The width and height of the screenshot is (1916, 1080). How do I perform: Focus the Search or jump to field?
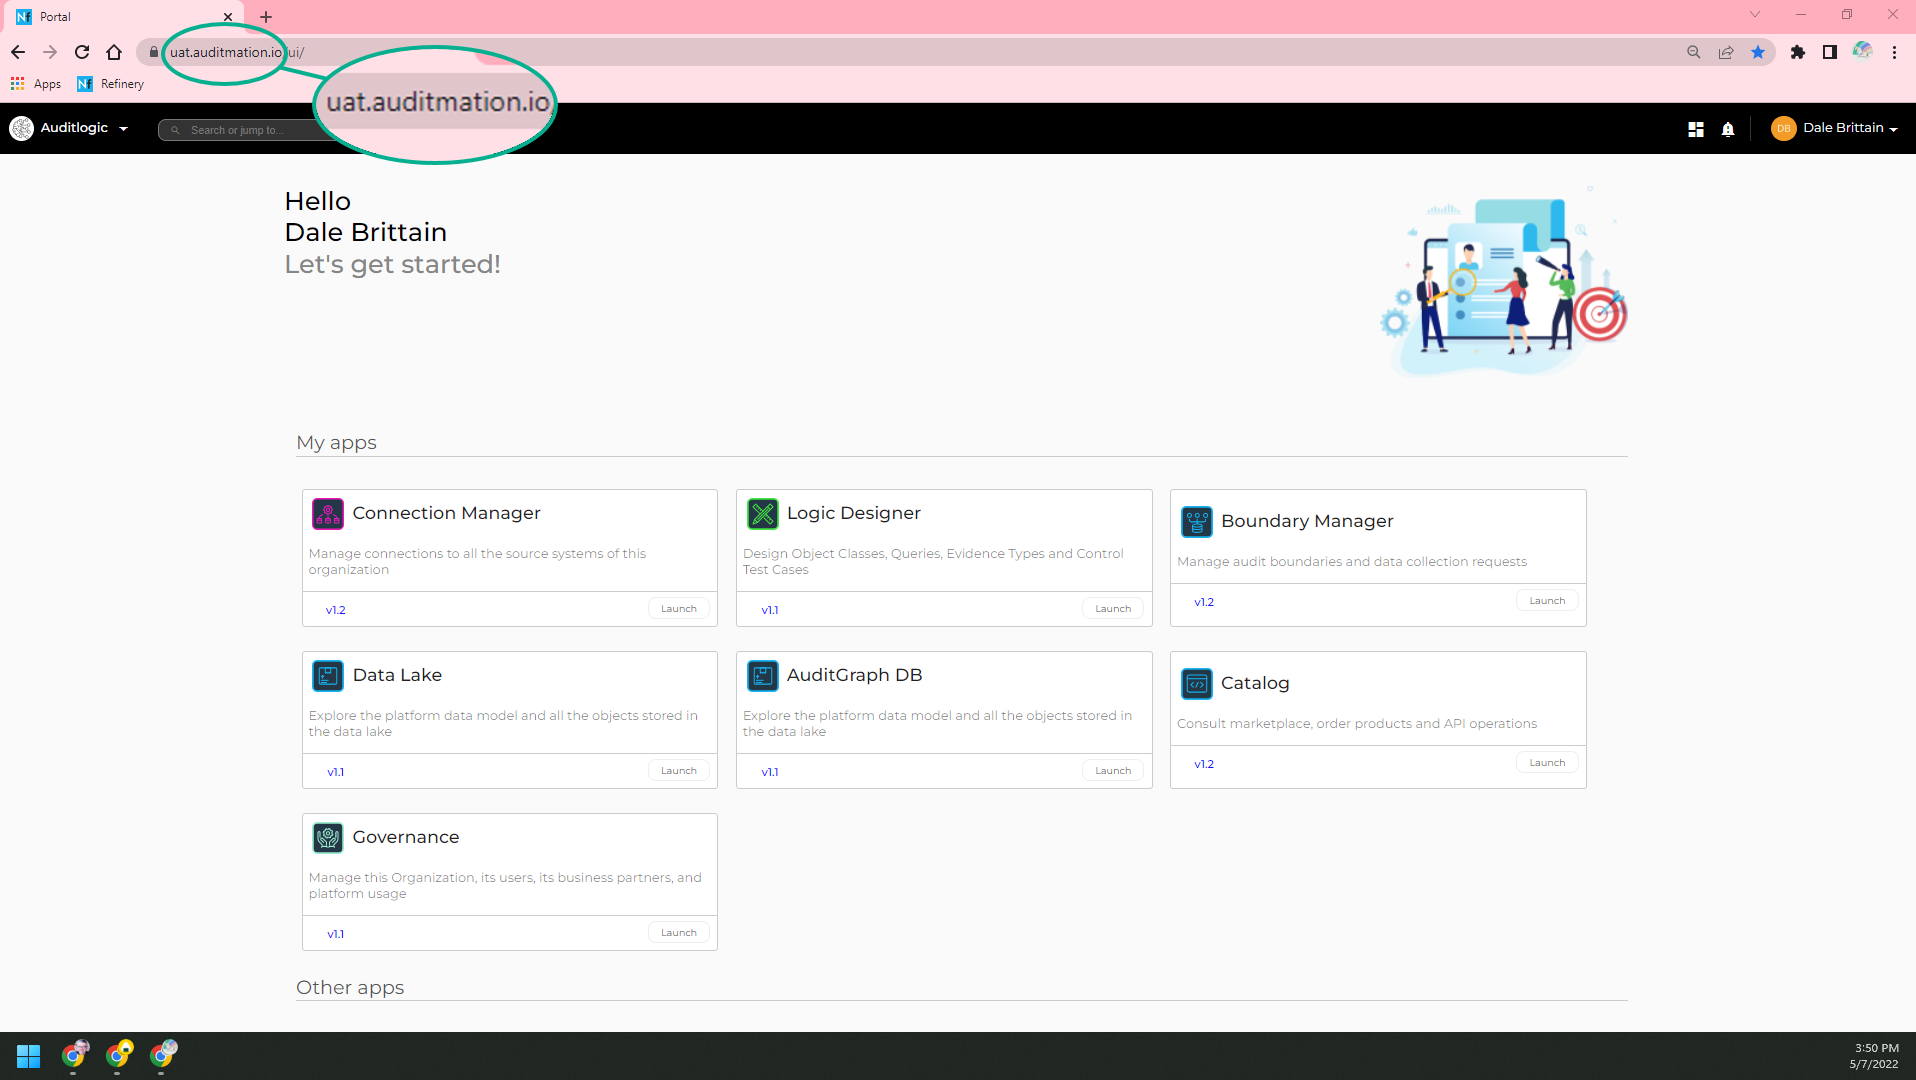(250, 130)
